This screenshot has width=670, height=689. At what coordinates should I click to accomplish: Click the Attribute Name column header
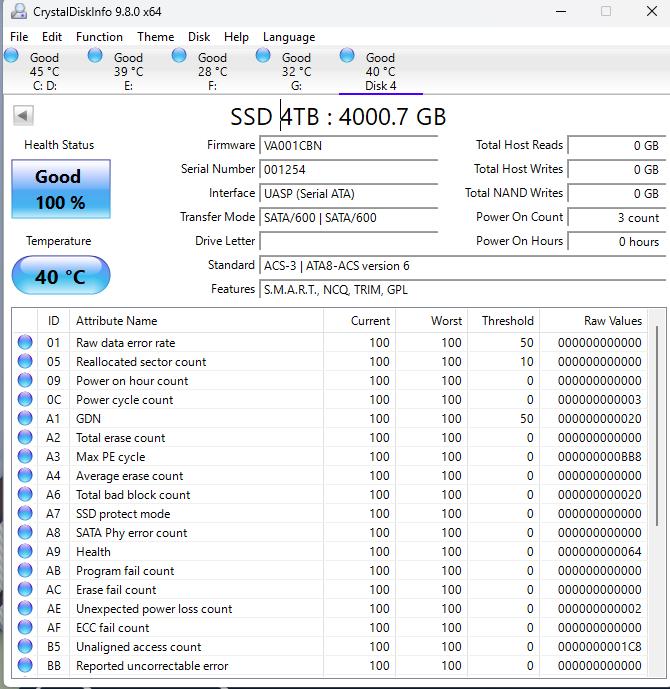coord(196,320)
